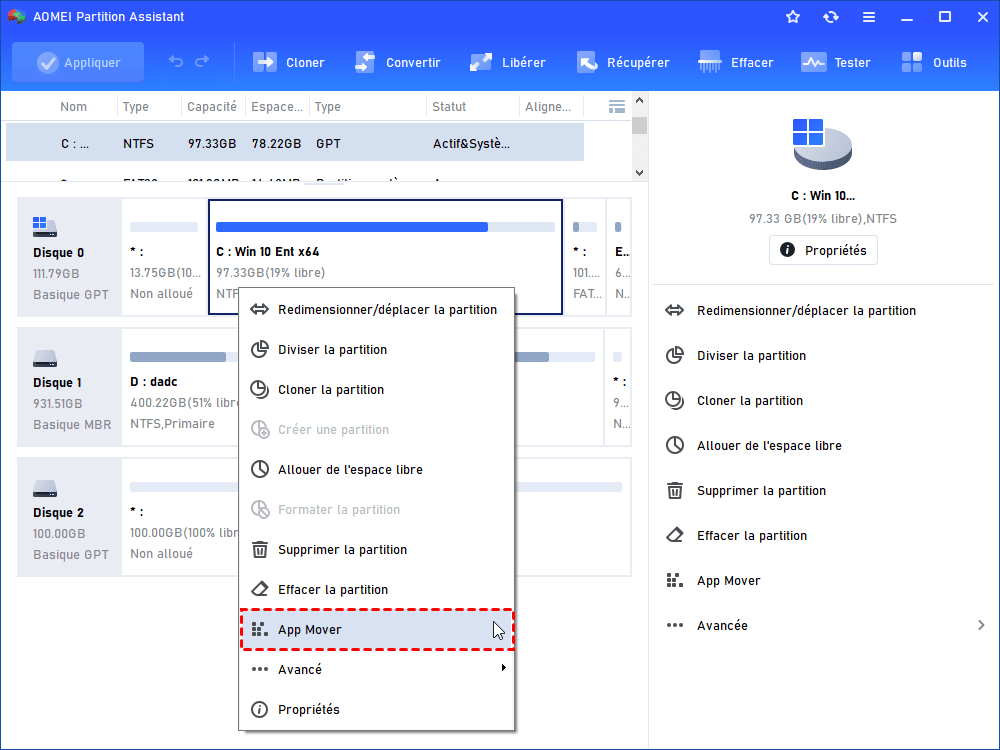This screenshot has height=750, width=1000.
Task: Click Allouer de l'espace libre in right panel
Action: pos(769,446)
